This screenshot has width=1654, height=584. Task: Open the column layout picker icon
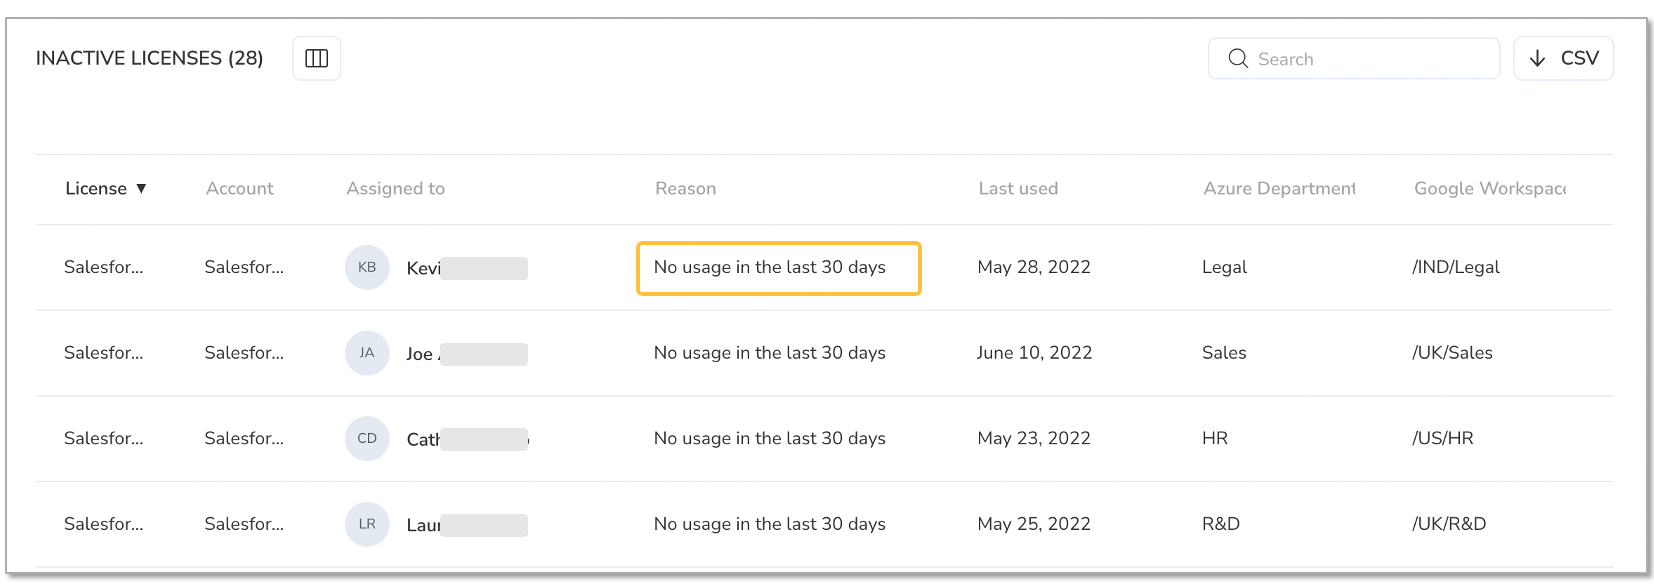coord(316,58)
